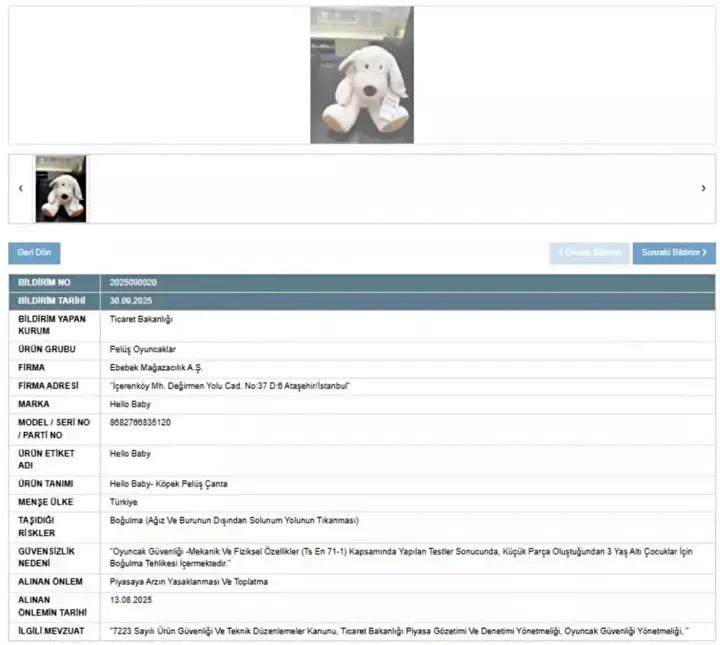Go to Sonraki Bildirim

pos(673,253)
